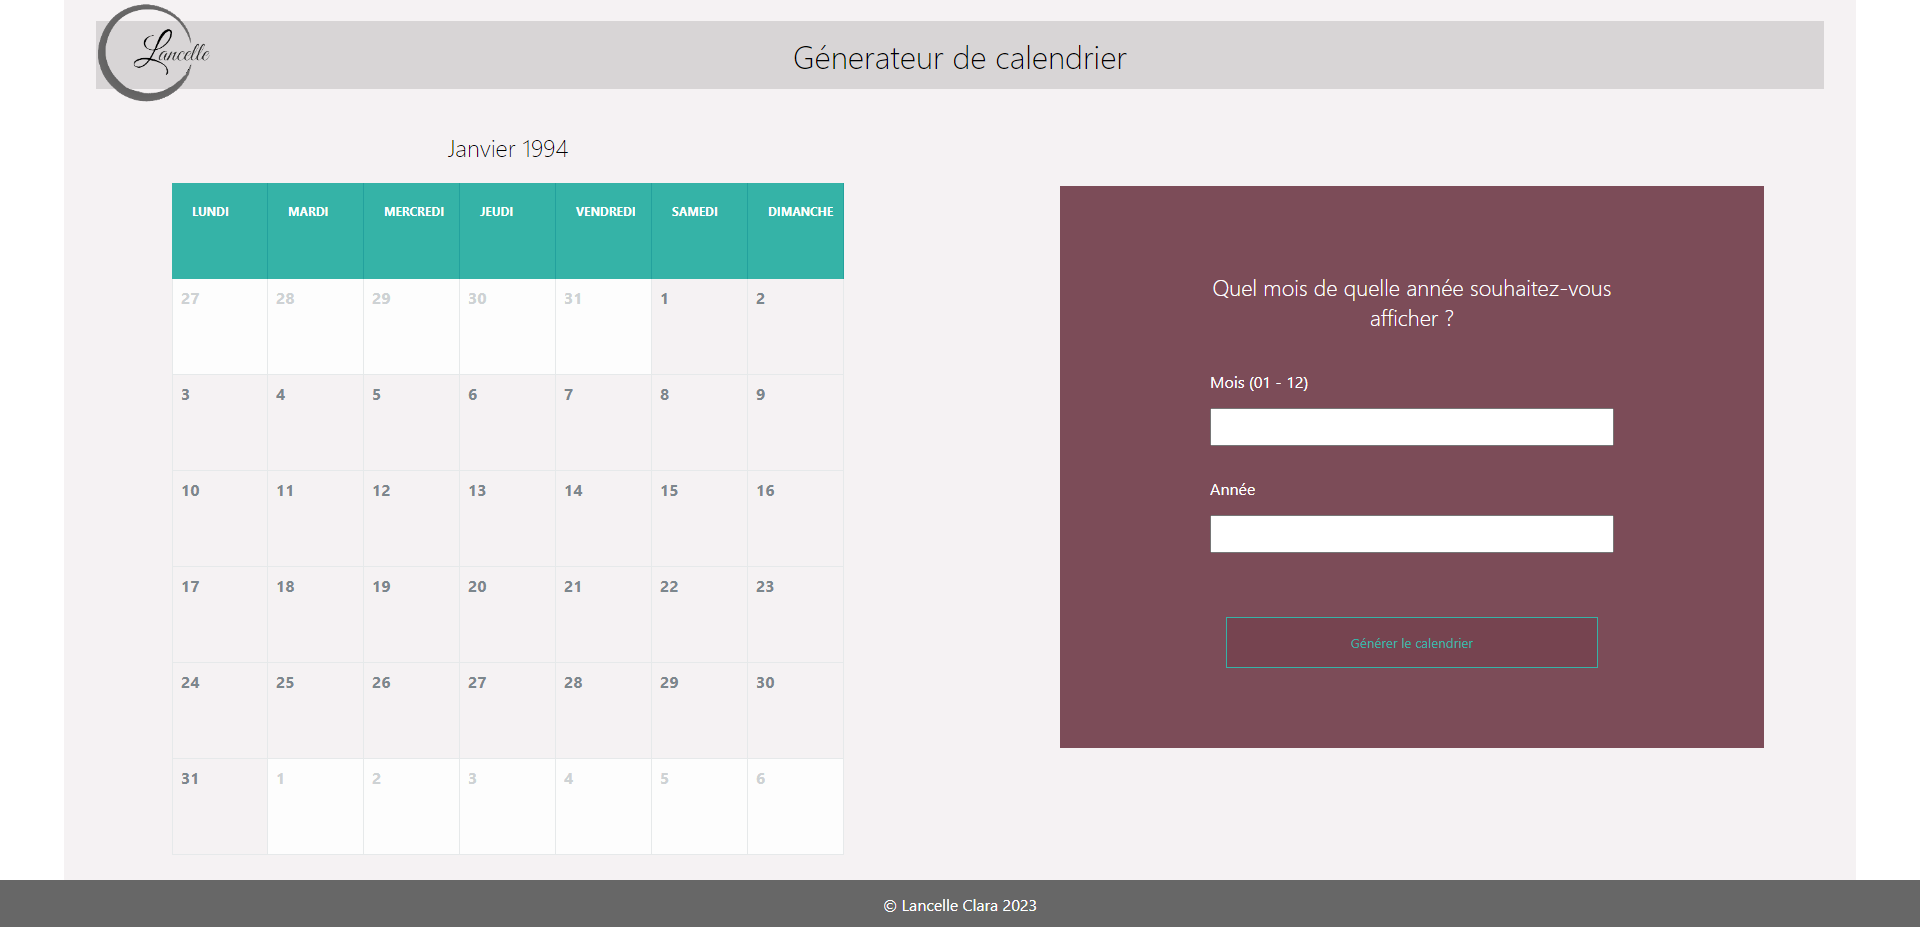Select the DIMANCHE column header
This screenshot has height=927, width=1920.
click(x=795, y=231)
